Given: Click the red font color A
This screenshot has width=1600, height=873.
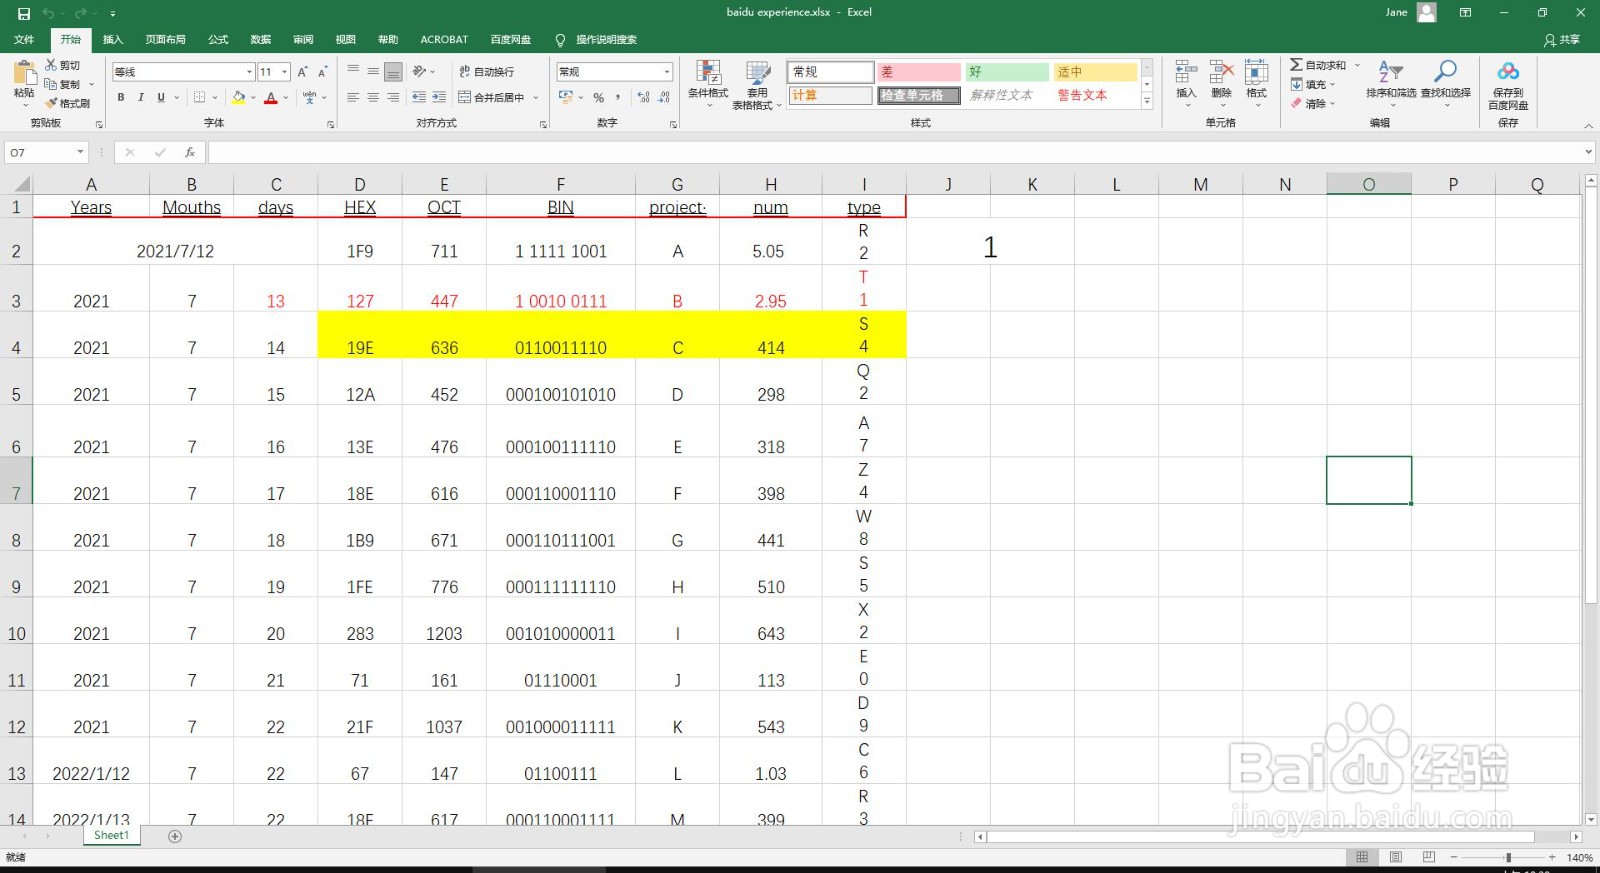Looking at the screenshot, I should tap(270, 97).
